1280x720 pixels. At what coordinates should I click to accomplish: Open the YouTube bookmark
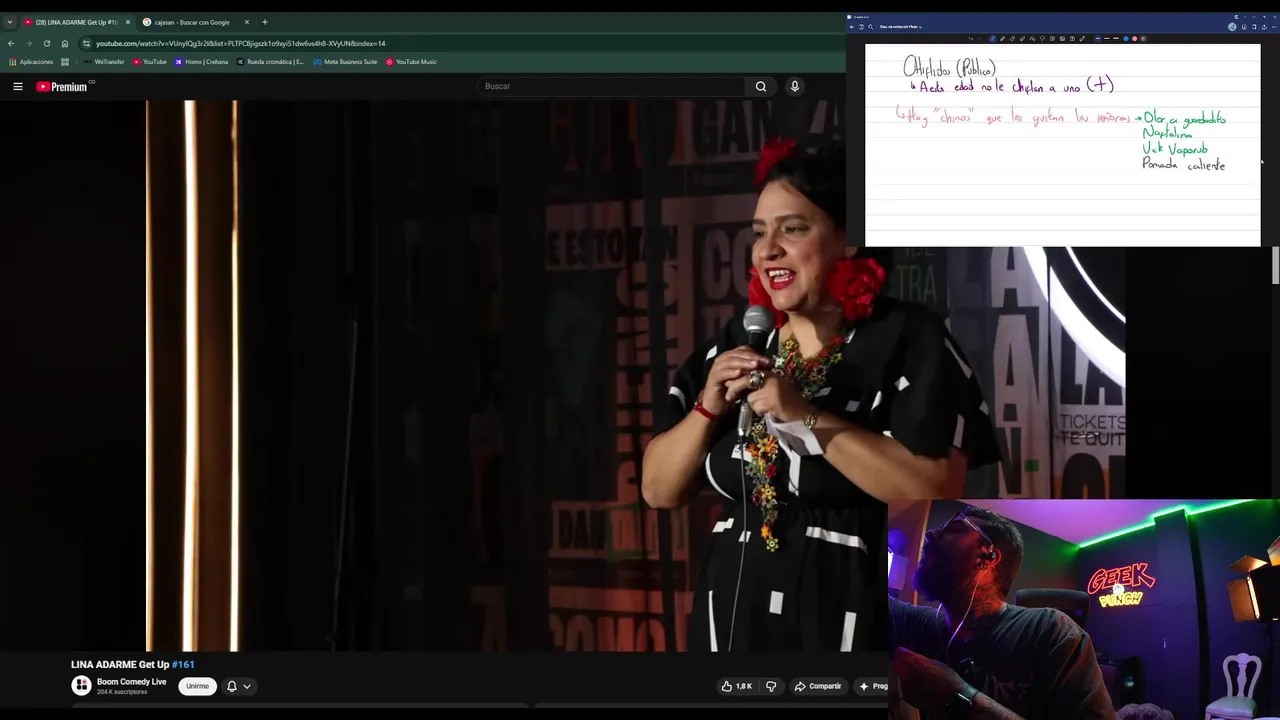(150, 62)
